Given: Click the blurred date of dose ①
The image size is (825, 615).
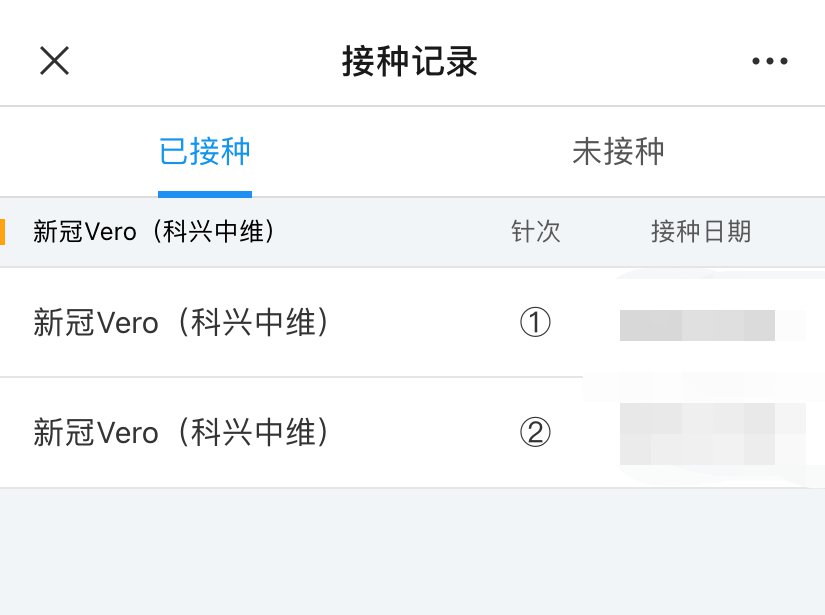Looking at the screenshot, I should pos(698,325).
